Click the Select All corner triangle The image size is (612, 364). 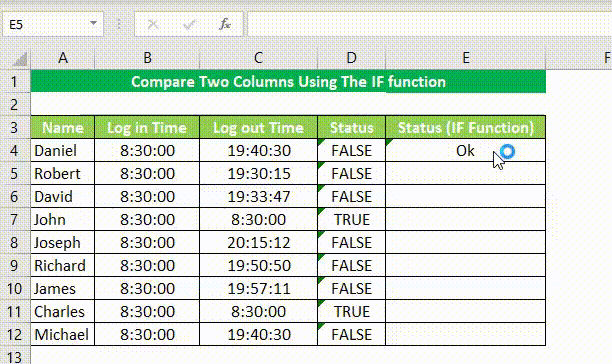[x=20, y=59]
